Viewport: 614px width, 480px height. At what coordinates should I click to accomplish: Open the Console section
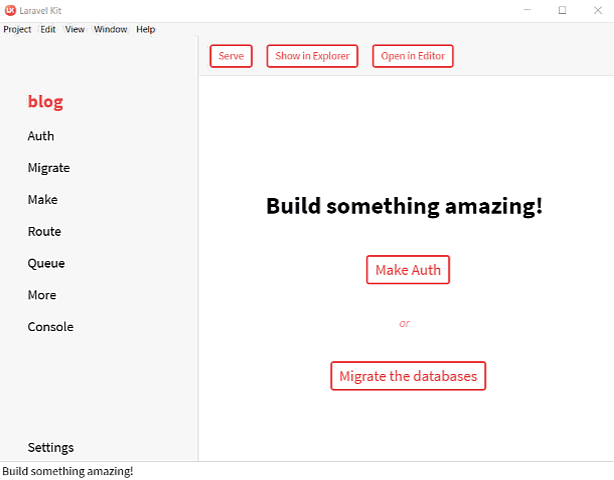tap(51, 327)
